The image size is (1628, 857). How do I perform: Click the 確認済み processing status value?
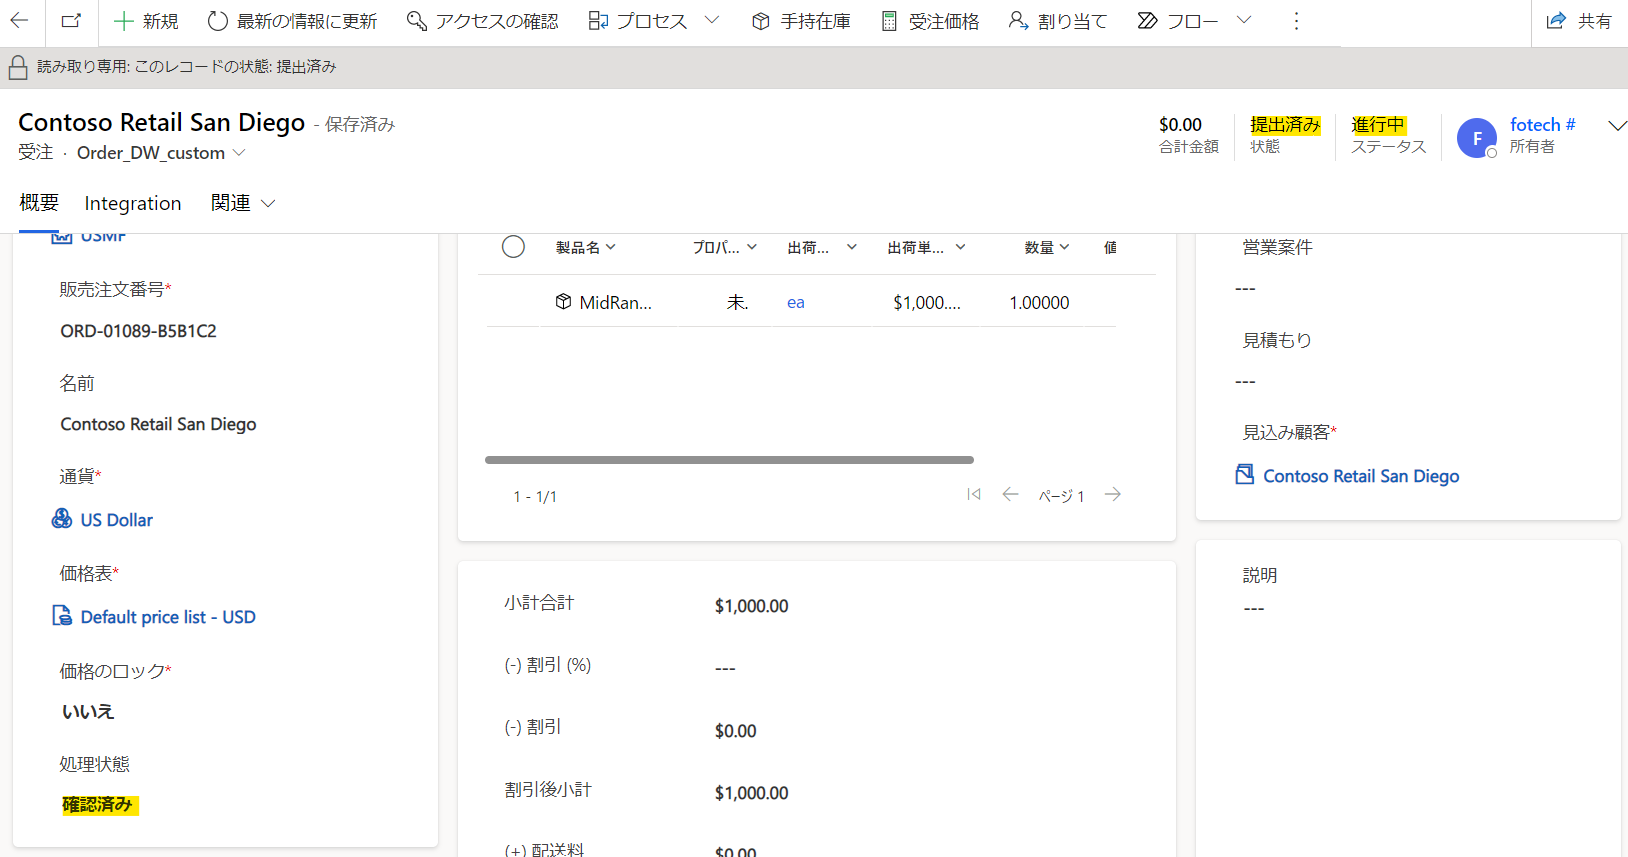98,805
